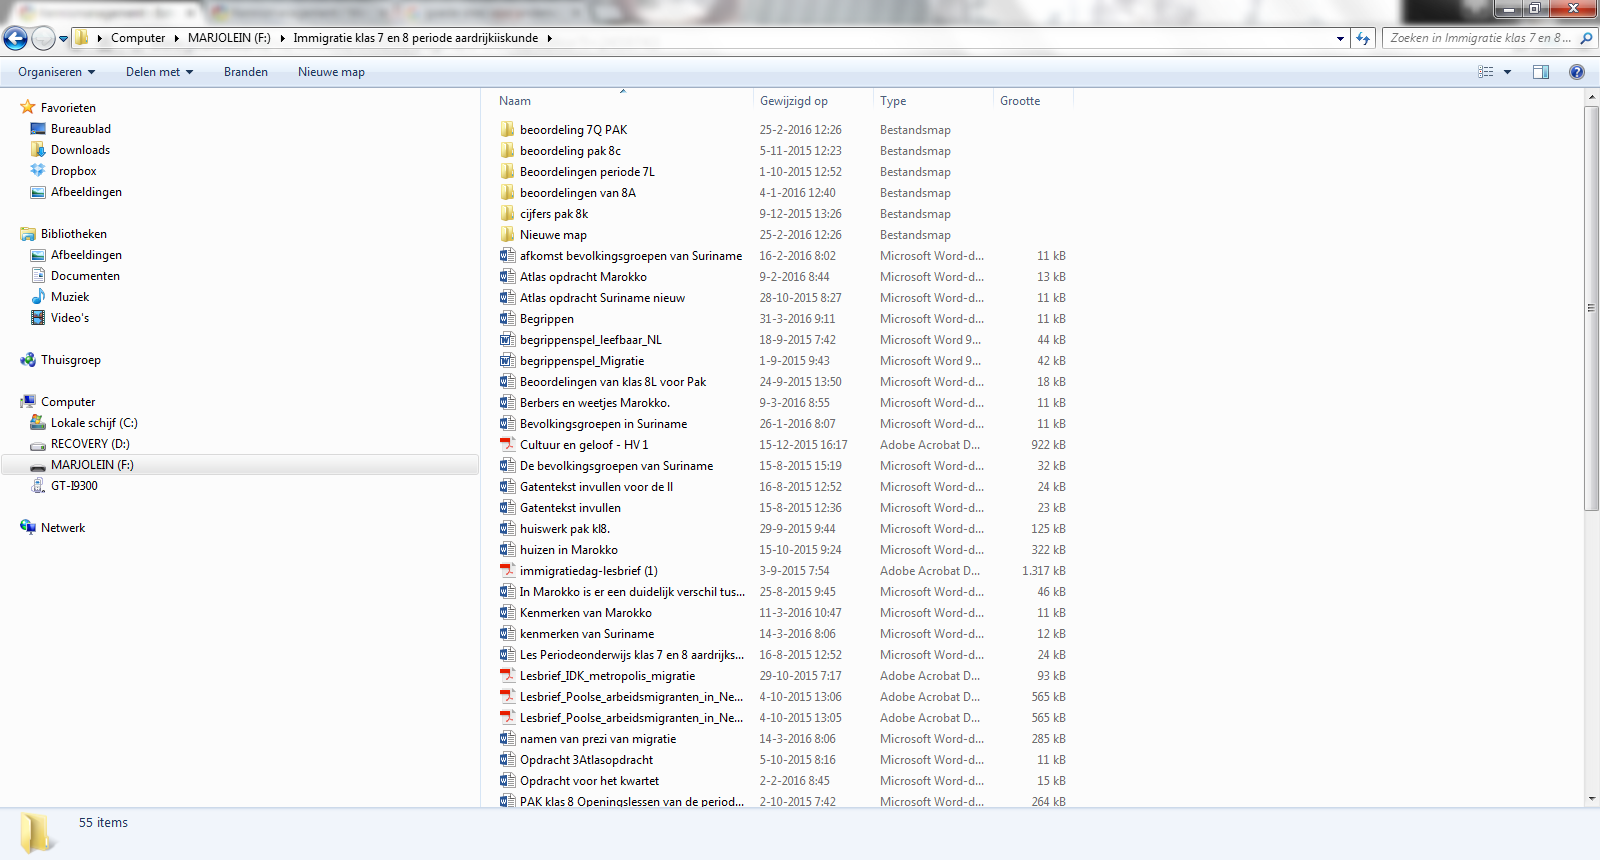
Task: Open the Organiseren dropdown menu
Action: coord(56,72)
